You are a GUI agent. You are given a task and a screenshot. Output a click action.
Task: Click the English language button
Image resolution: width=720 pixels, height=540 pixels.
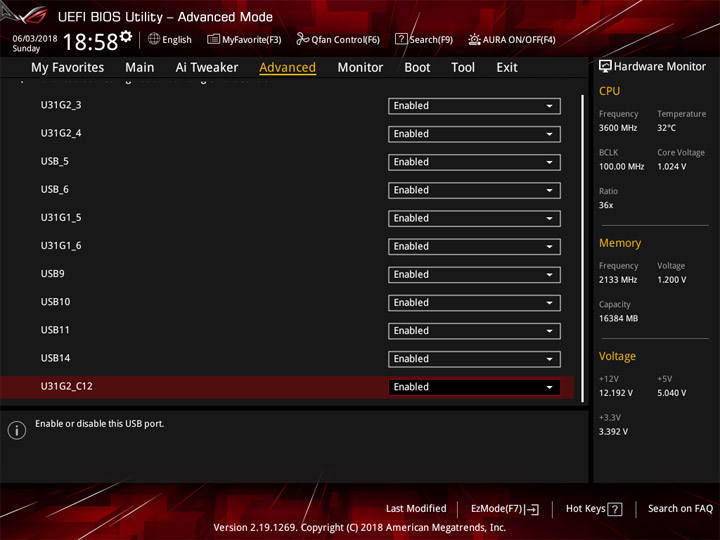pyautogui.click(x=170, y=39)
